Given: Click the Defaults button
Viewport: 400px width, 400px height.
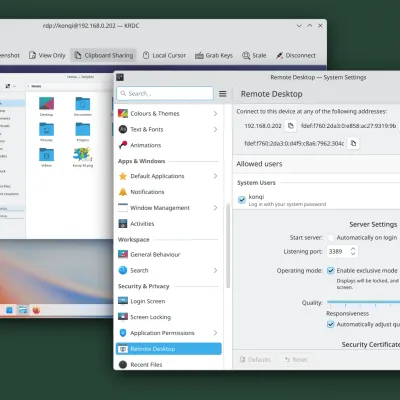Looking at the screenshot, I should 256,360.
